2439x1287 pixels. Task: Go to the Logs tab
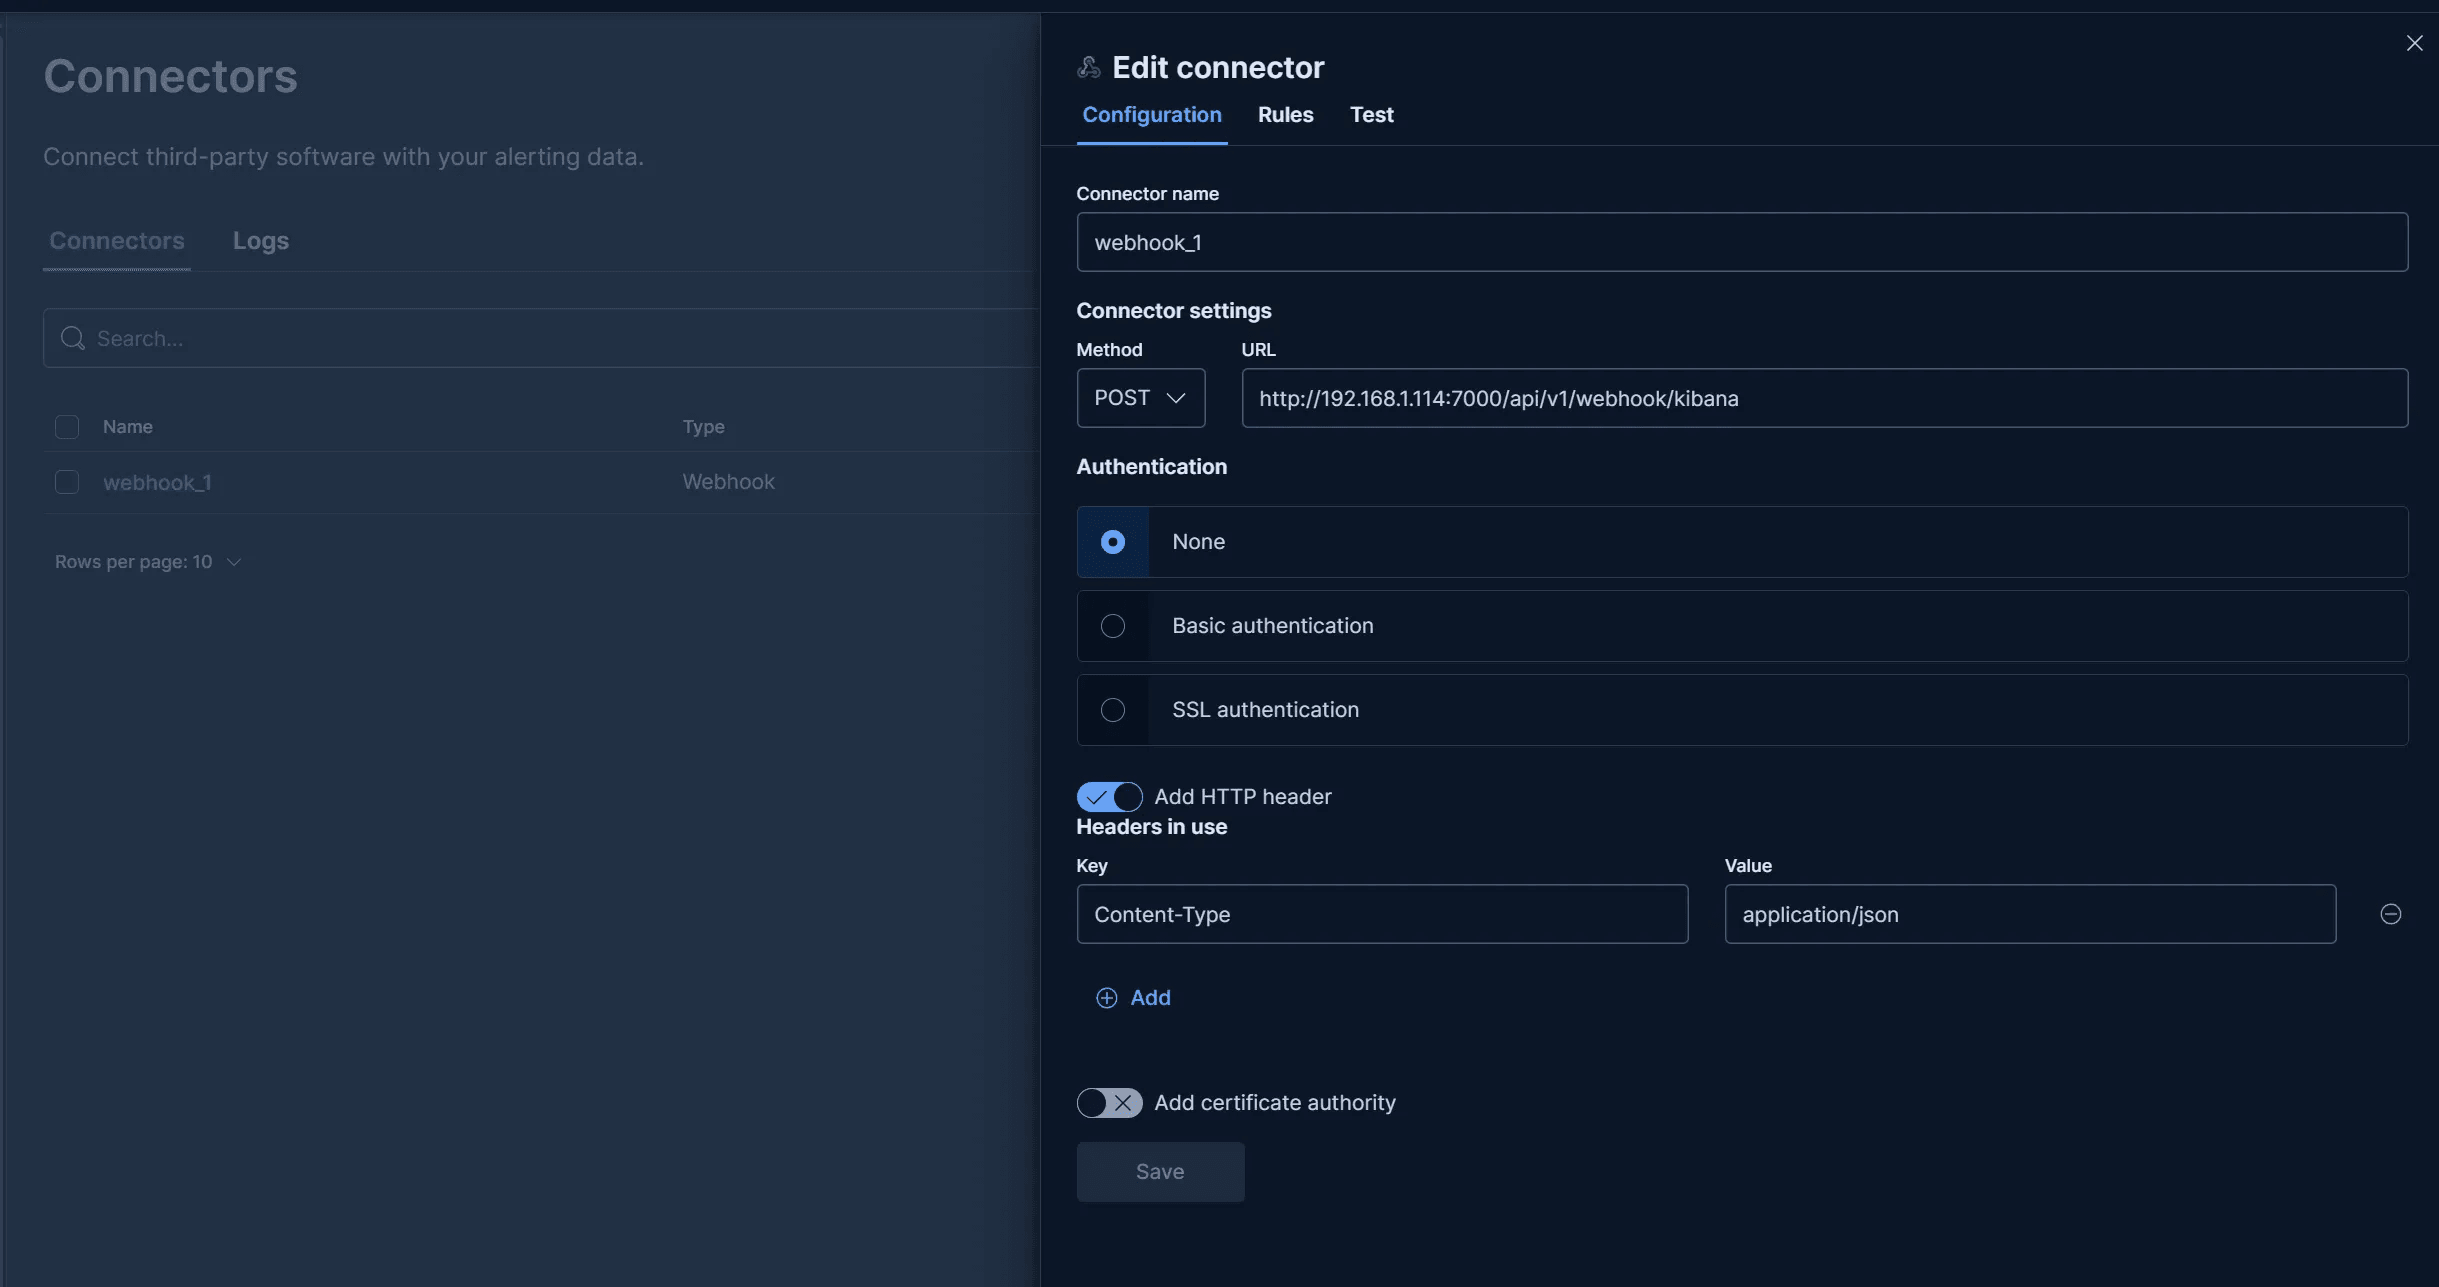tap(260, 241)
